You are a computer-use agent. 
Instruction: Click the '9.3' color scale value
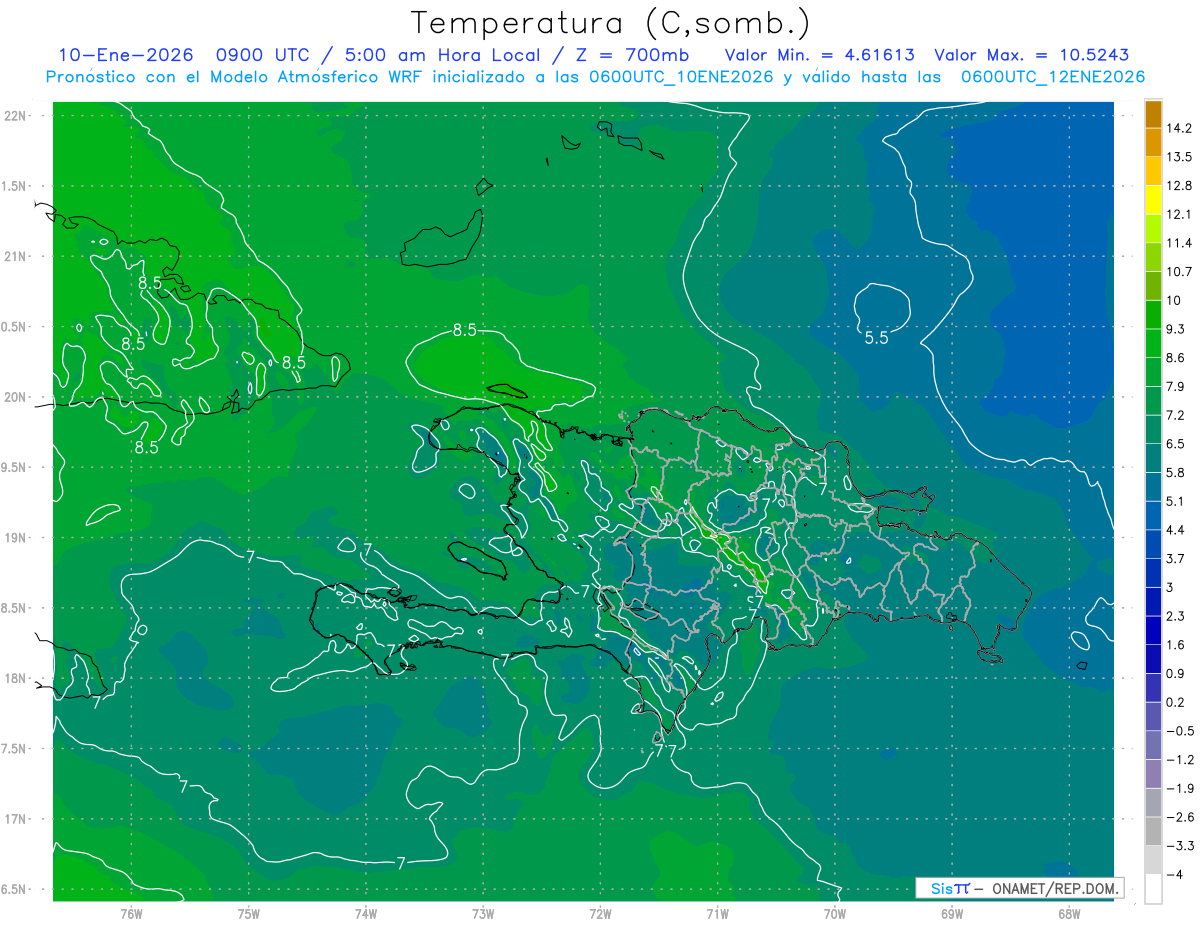tap(1175, 329)
